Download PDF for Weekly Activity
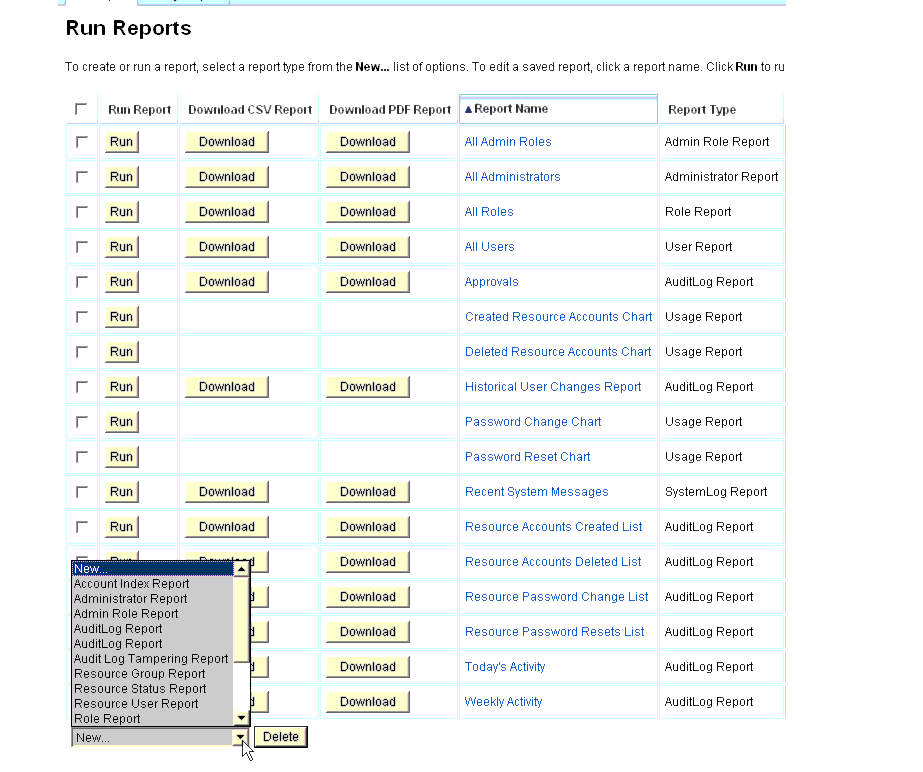Viewport: 923px width, 772px height. (368, 701)
